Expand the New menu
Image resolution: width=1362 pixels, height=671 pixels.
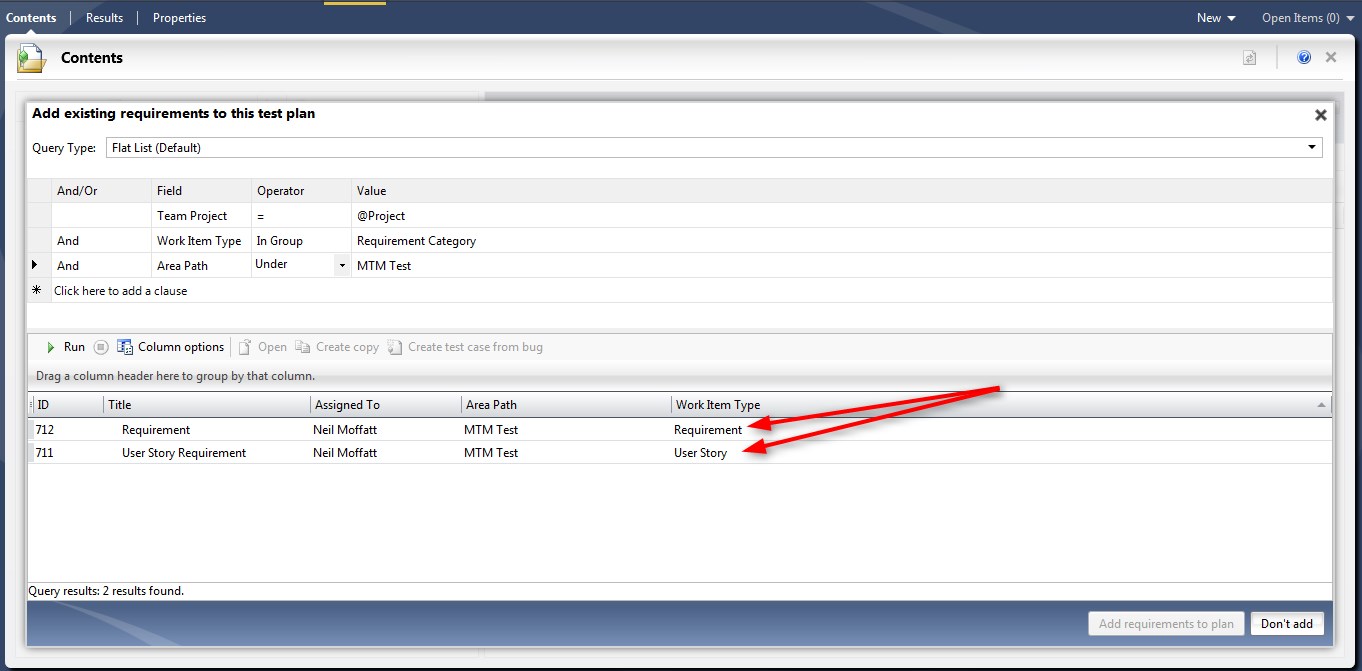tap(1216, 18)
